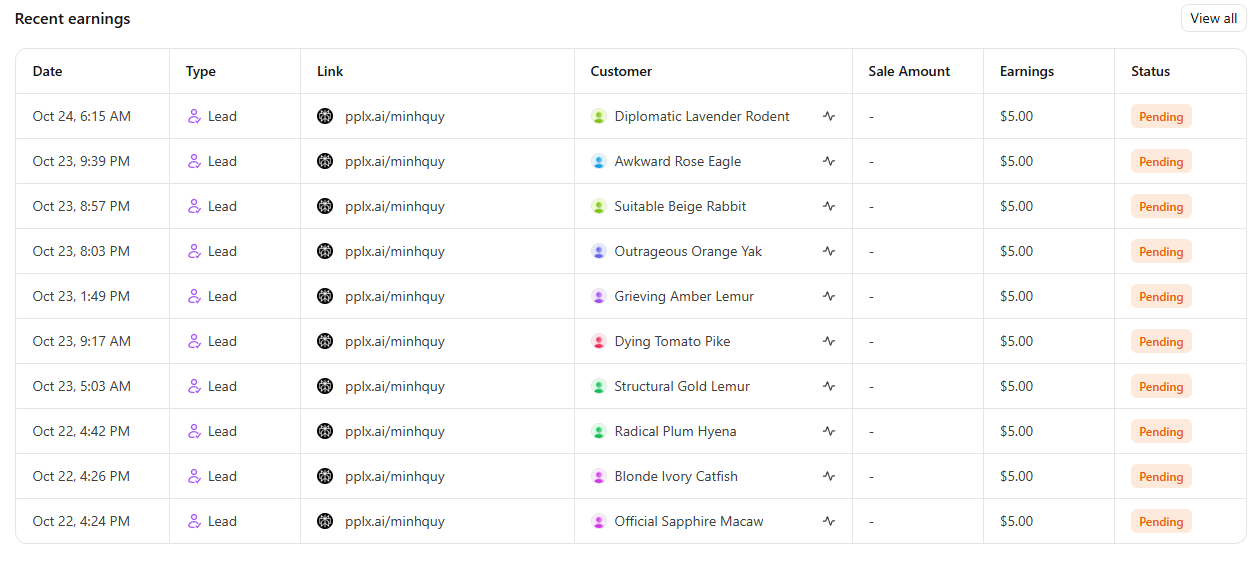Click the View all button
Viewport: 1257px width, 562px height.
[1213, 18]
